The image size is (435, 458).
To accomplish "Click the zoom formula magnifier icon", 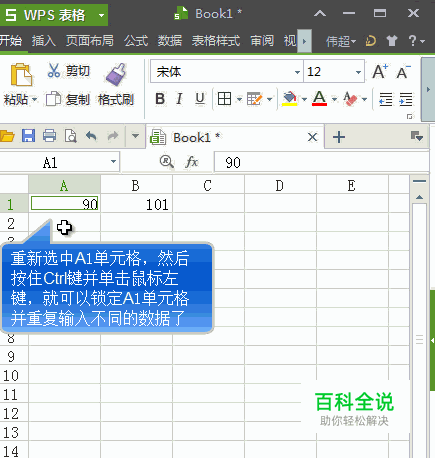I will 166,162.
